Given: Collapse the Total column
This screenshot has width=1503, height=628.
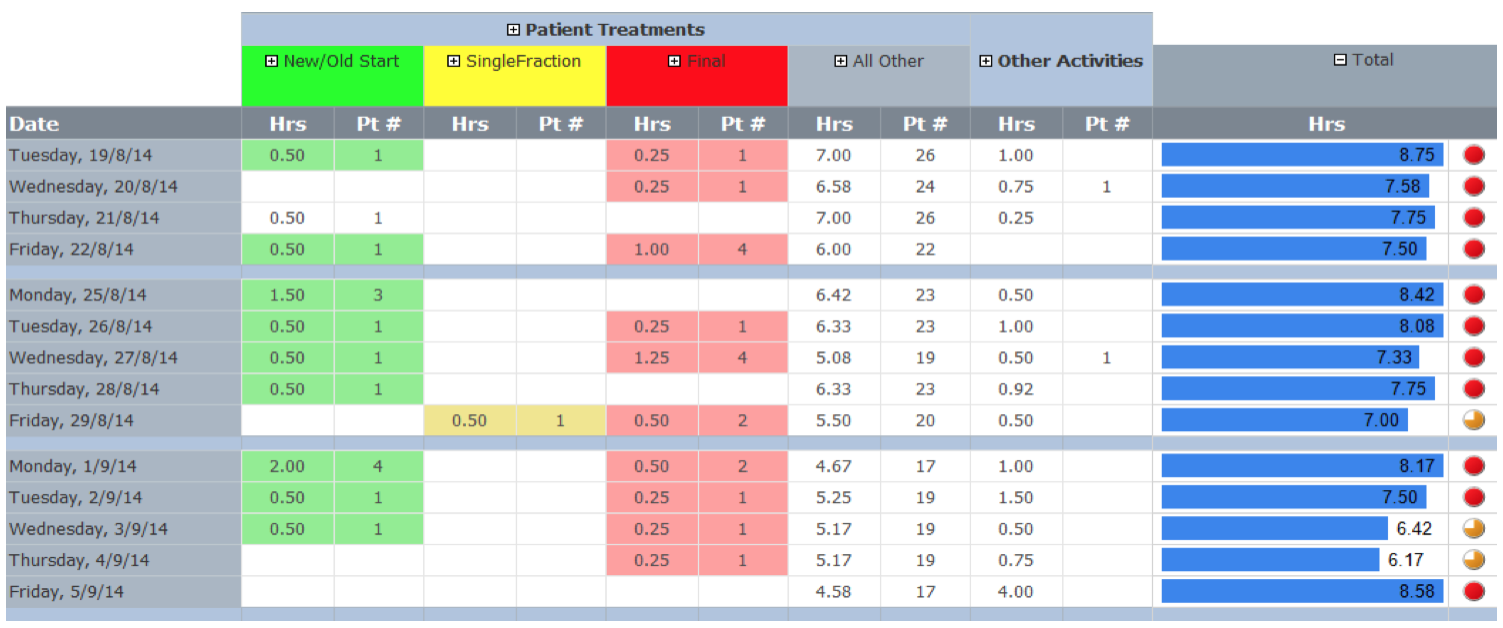Looking at the screenshot, I should tap(1340, 60).
